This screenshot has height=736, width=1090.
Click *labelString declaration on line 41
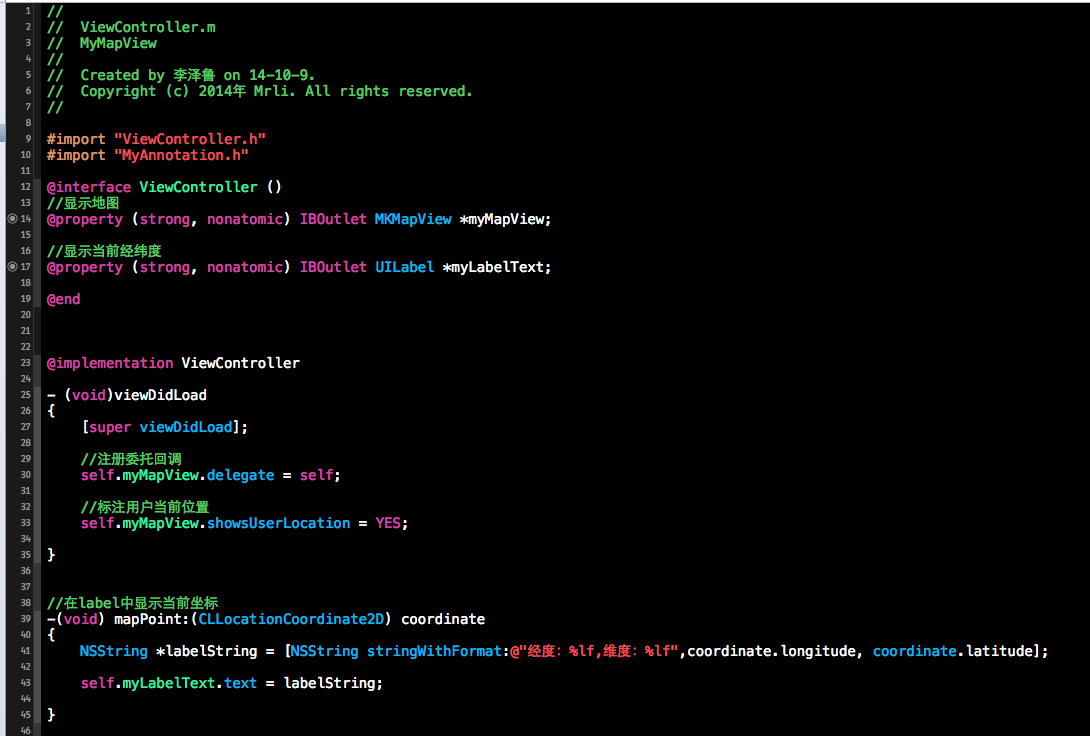pyautogui.click(x=206, y=651)
